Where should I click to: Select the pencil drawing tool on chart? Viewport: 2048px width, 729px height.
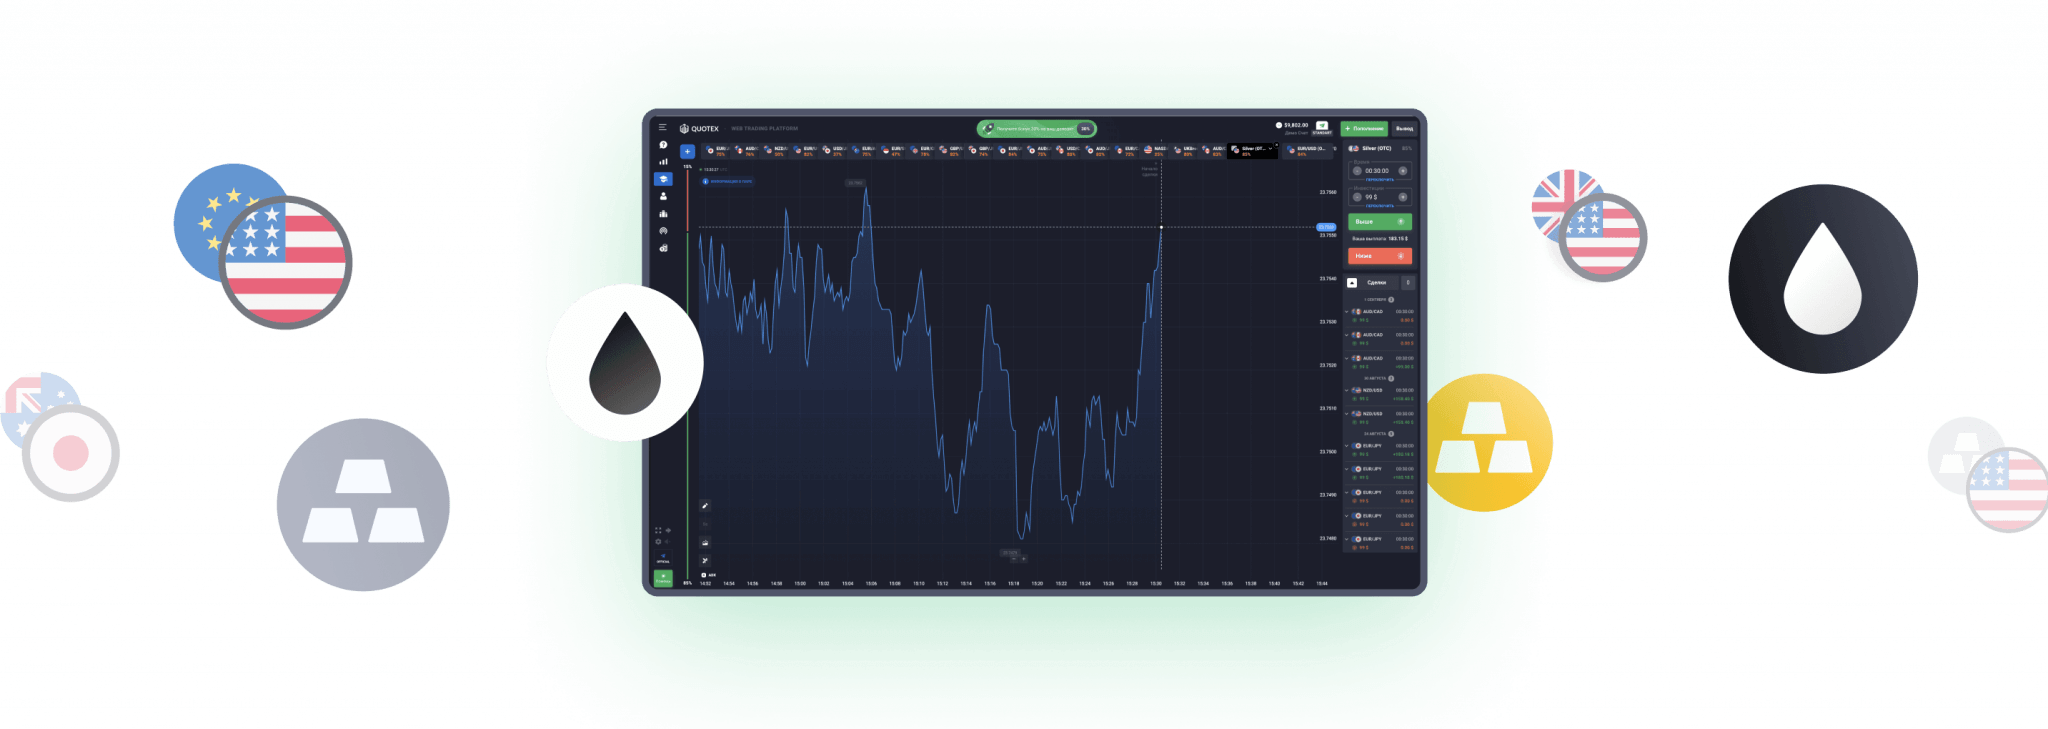click(705, 506)
